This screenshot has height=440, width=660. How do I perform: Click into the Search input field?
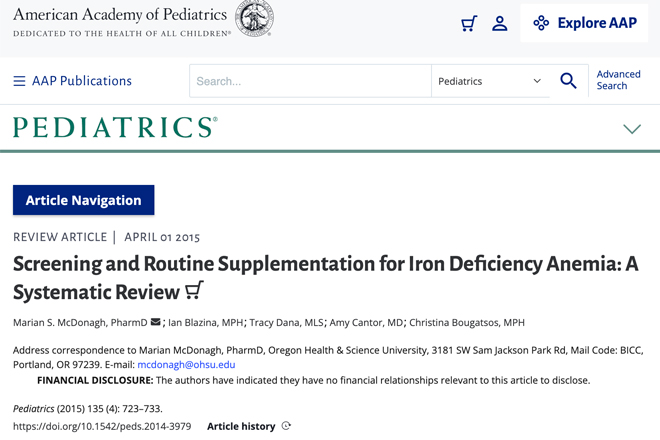[311, 81]
